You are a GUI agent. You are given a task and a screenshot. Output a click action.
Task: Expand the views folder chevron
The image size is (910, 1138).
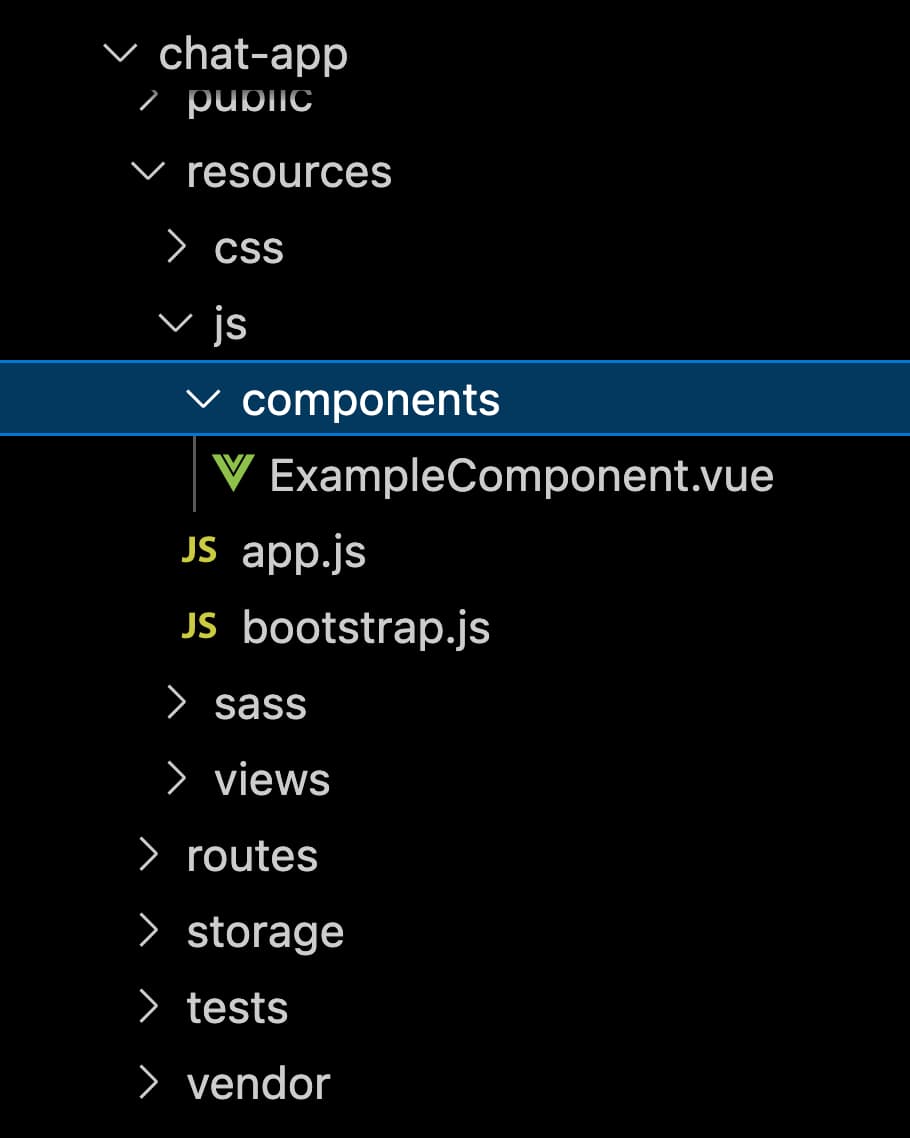[176, 778]
